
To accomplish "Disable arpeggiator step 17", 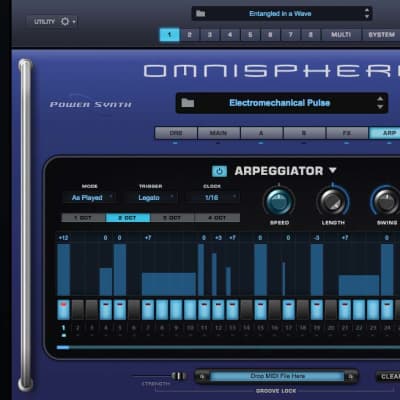I will click(289, 310).
